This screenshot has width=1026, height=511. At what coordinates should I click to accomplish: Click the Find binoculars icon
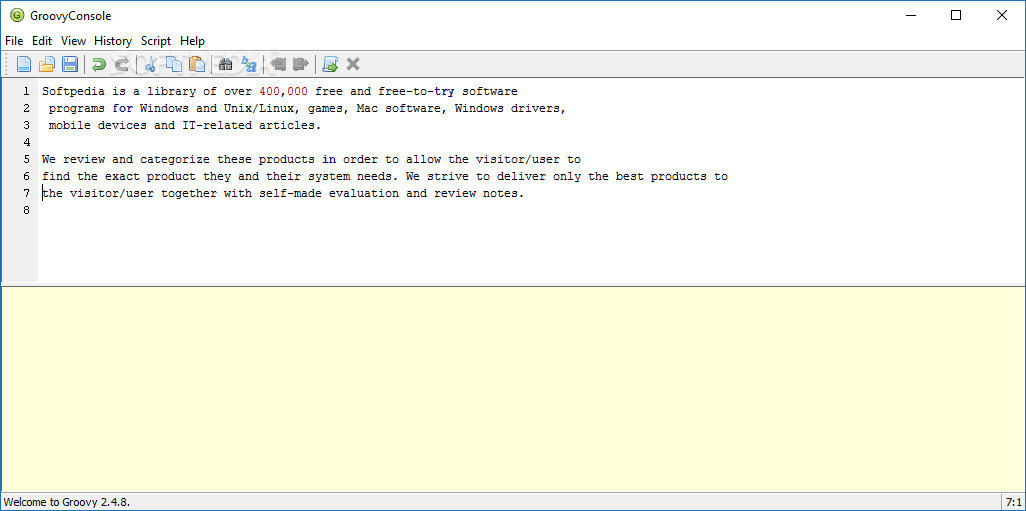[226, 64]
